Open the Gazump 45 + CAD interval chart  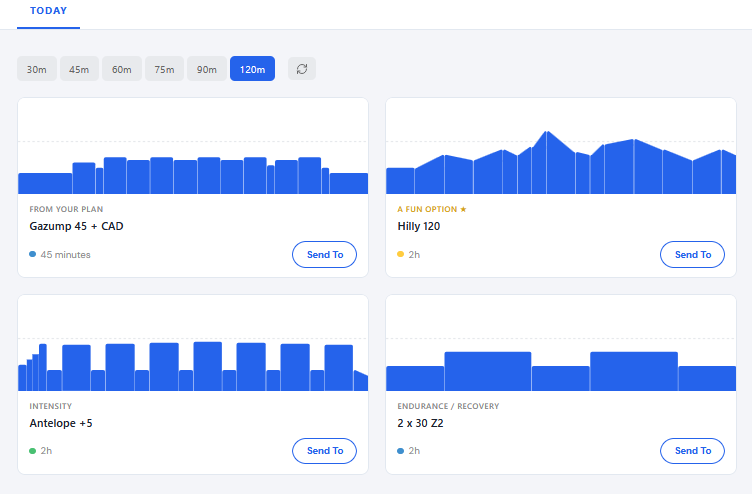[193, 146]
